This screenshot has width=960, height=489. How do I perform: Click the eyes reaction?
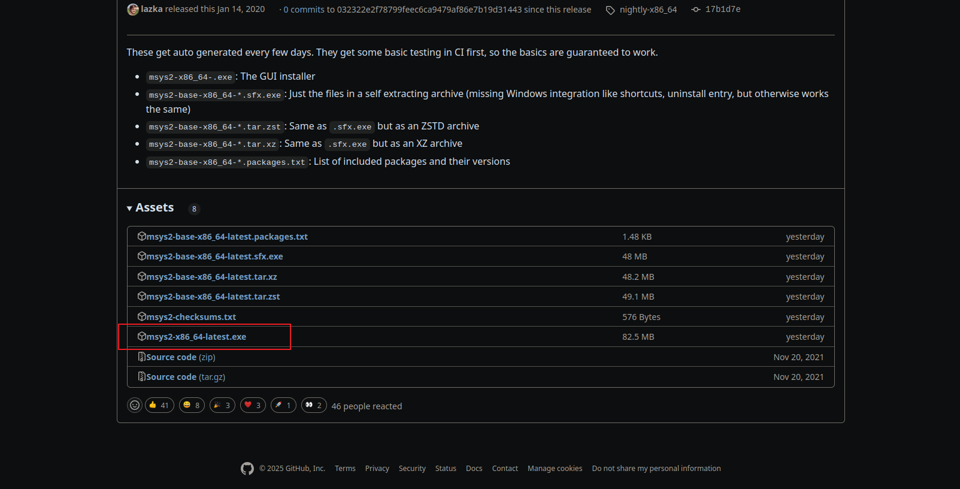314,405
